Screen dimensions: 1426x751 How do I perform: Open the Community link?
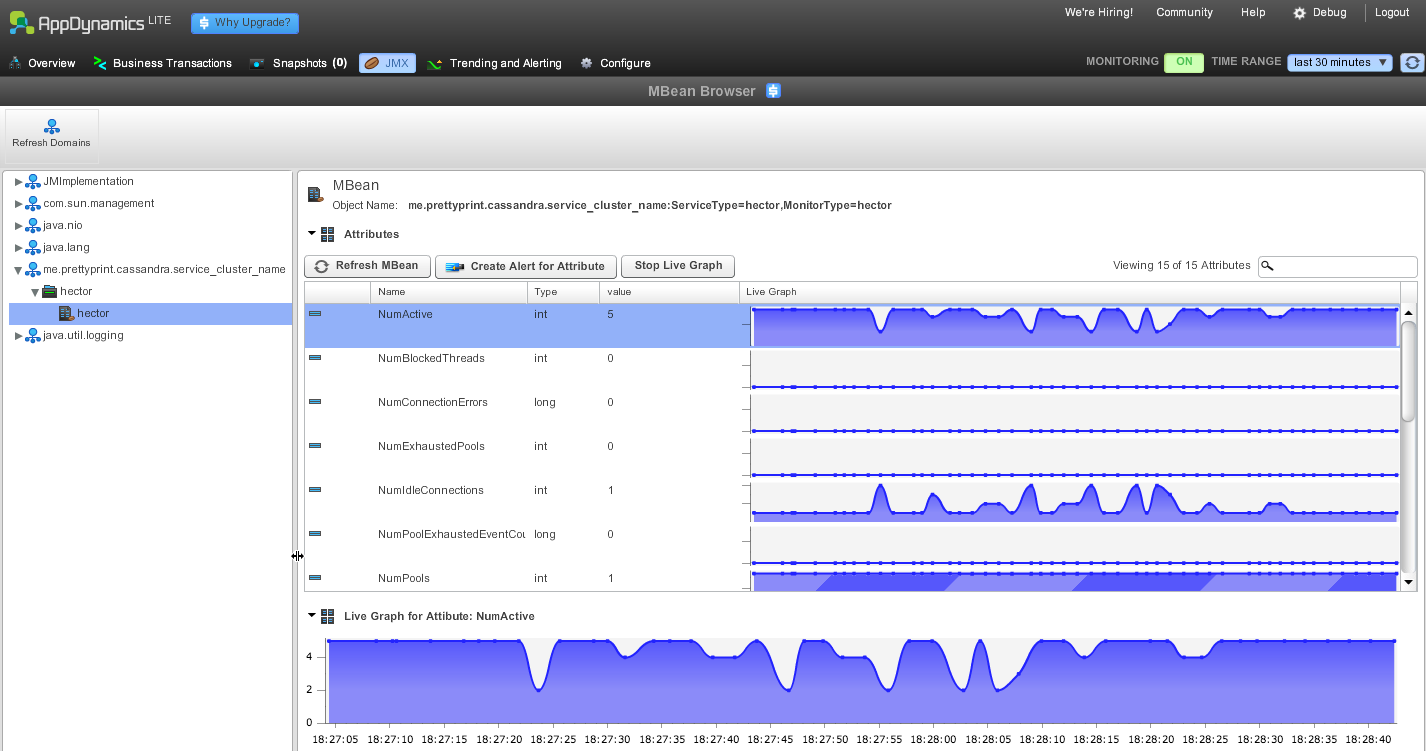[1184, 13]
